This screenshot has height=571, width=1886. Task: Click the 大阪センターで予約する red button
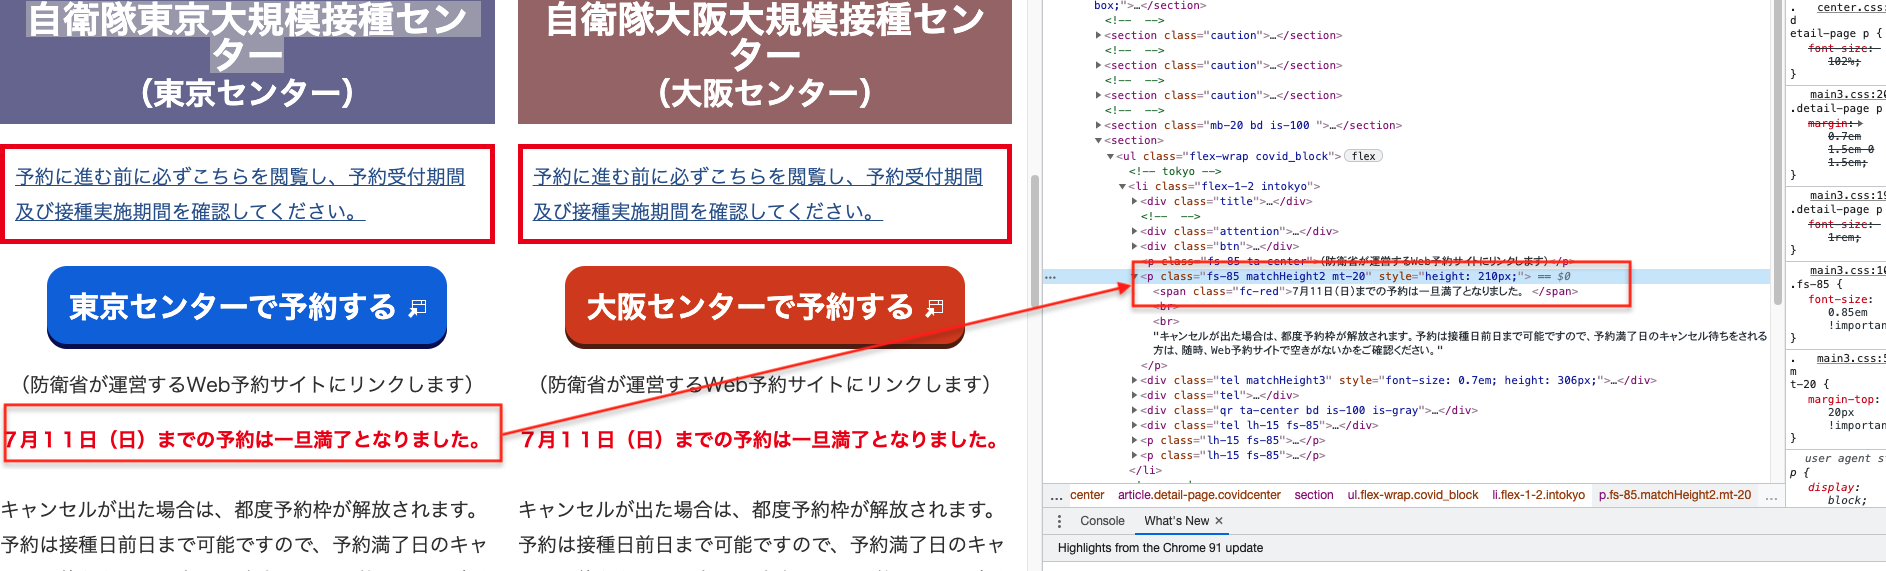(x=765, y=306)
